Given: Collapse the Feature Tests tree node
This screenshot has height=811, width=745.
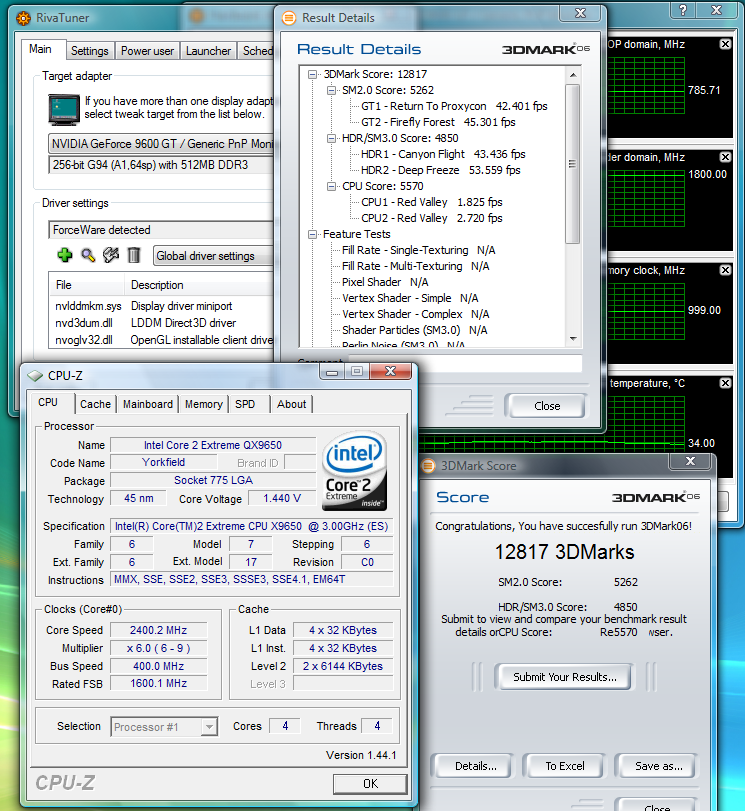Looking at the screenshot, I should click(x=312, y=235).
